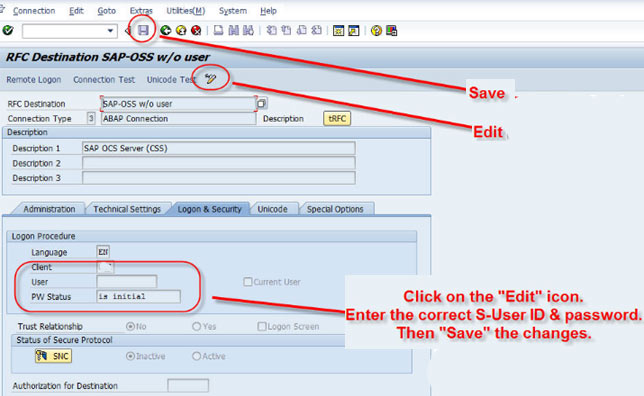The width and height of the screenshot is (644, 396).
Task: Click the Print icon in toolbar
Action: click(218, 30)
